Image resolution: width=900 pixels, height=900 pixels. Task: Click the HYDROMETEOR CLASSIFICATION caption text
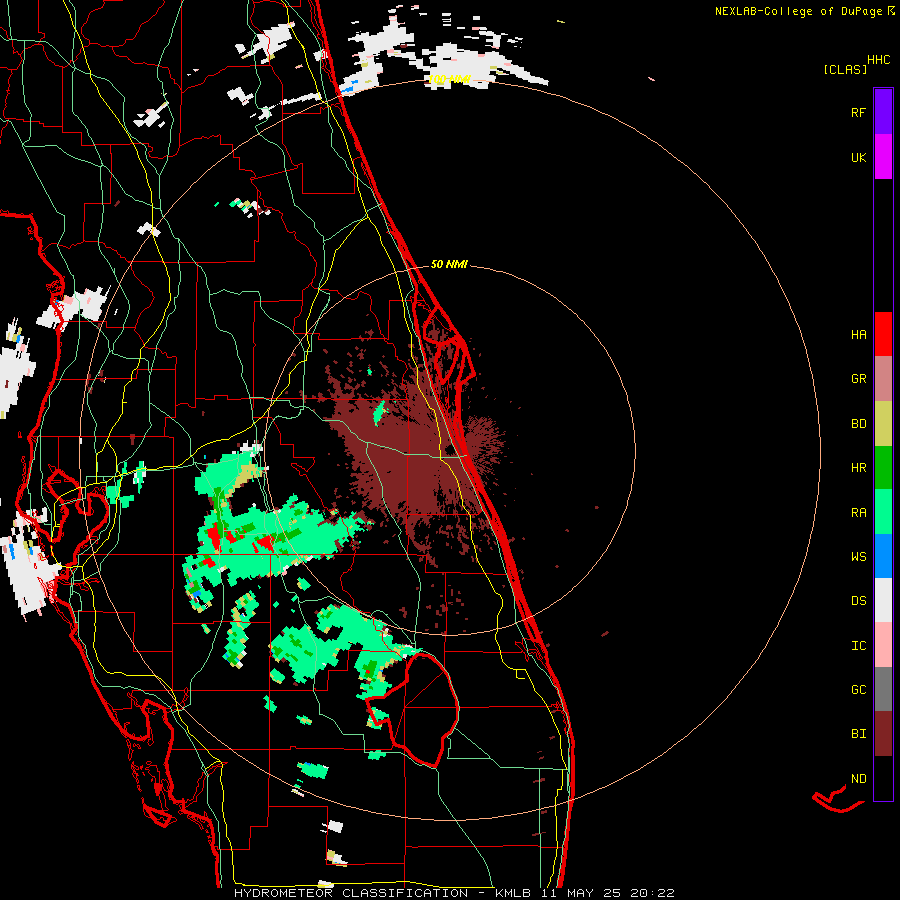(x=351, y=893)
